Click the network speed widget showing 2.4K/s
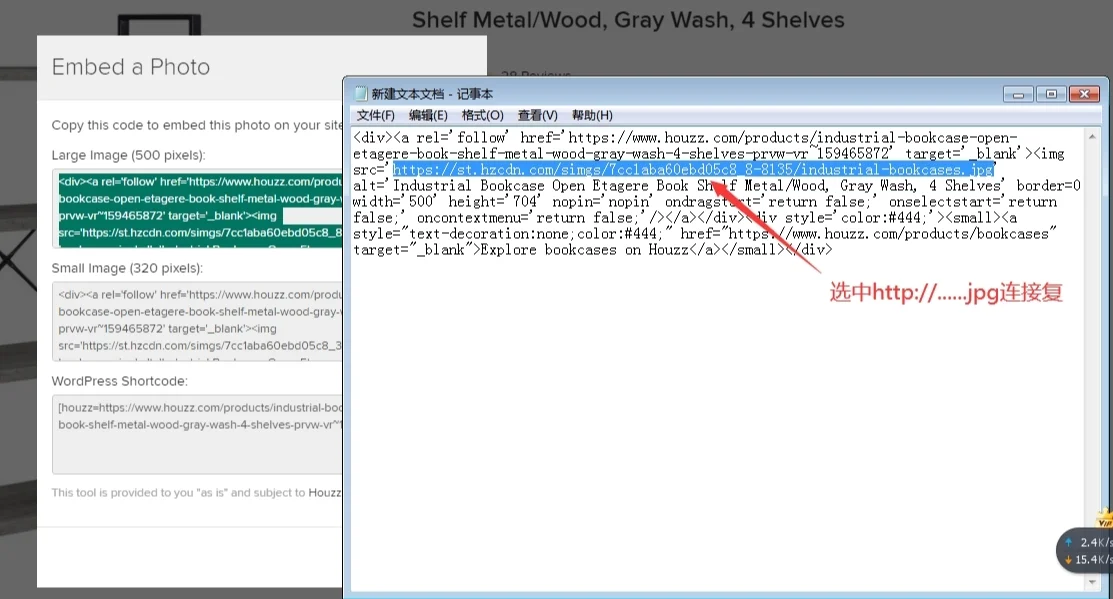Screen dimensions: 1113x599 [x=1086, y=551]
